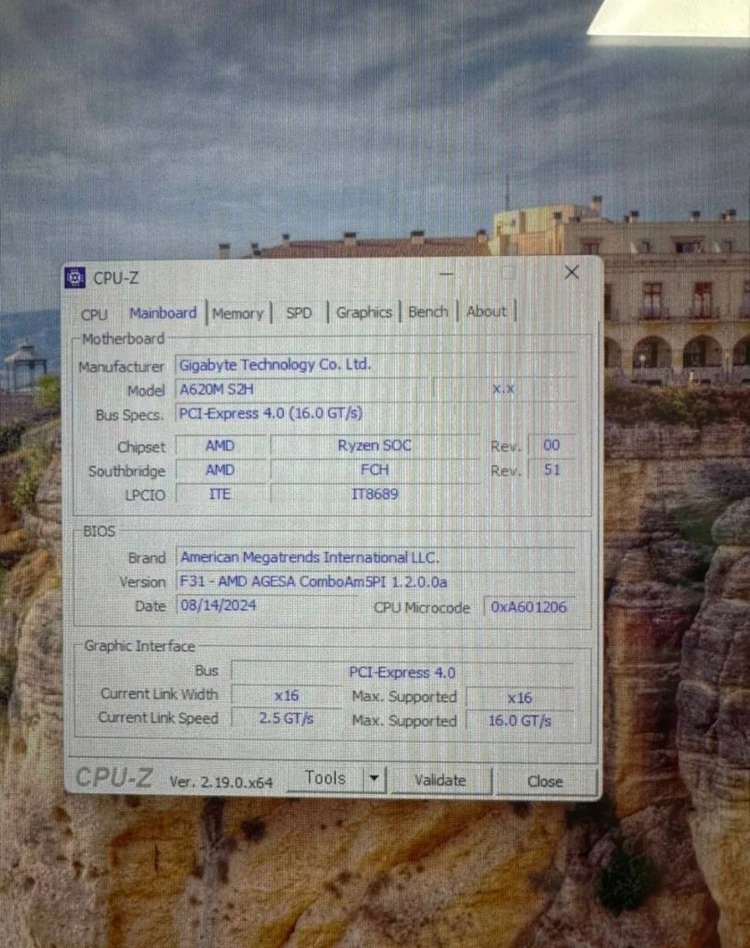The image size is (750, 948).
Task: Click the CPU Microcode value 0xA601206
Action: 529,606
